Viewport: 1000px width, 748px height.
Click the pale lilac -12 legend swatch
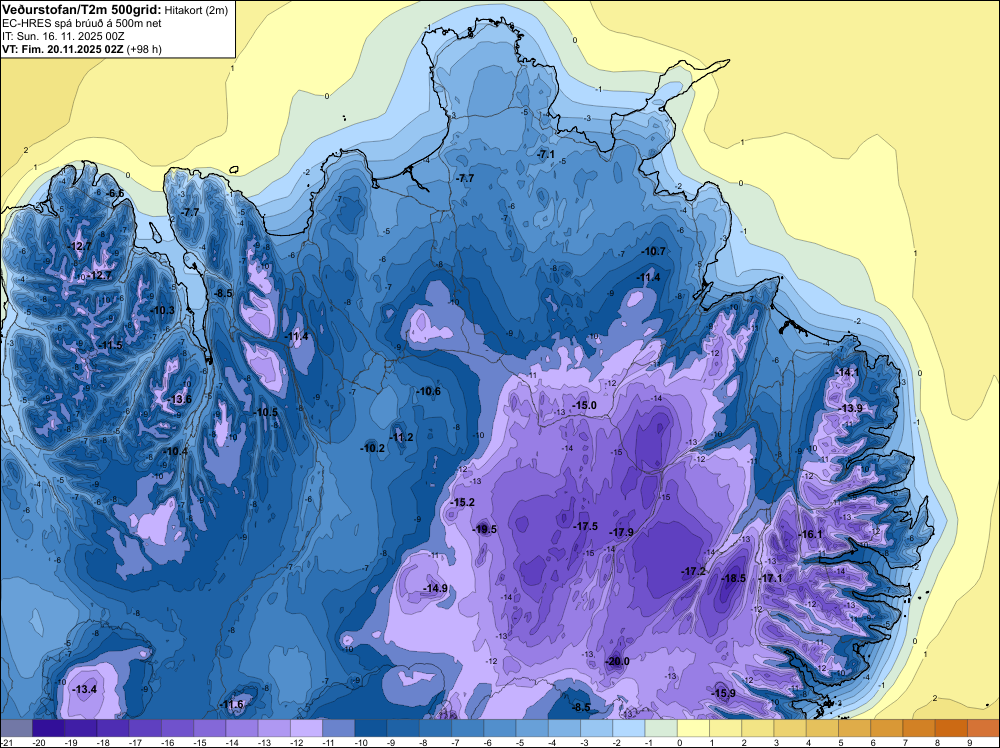click(x=306, y=728)
